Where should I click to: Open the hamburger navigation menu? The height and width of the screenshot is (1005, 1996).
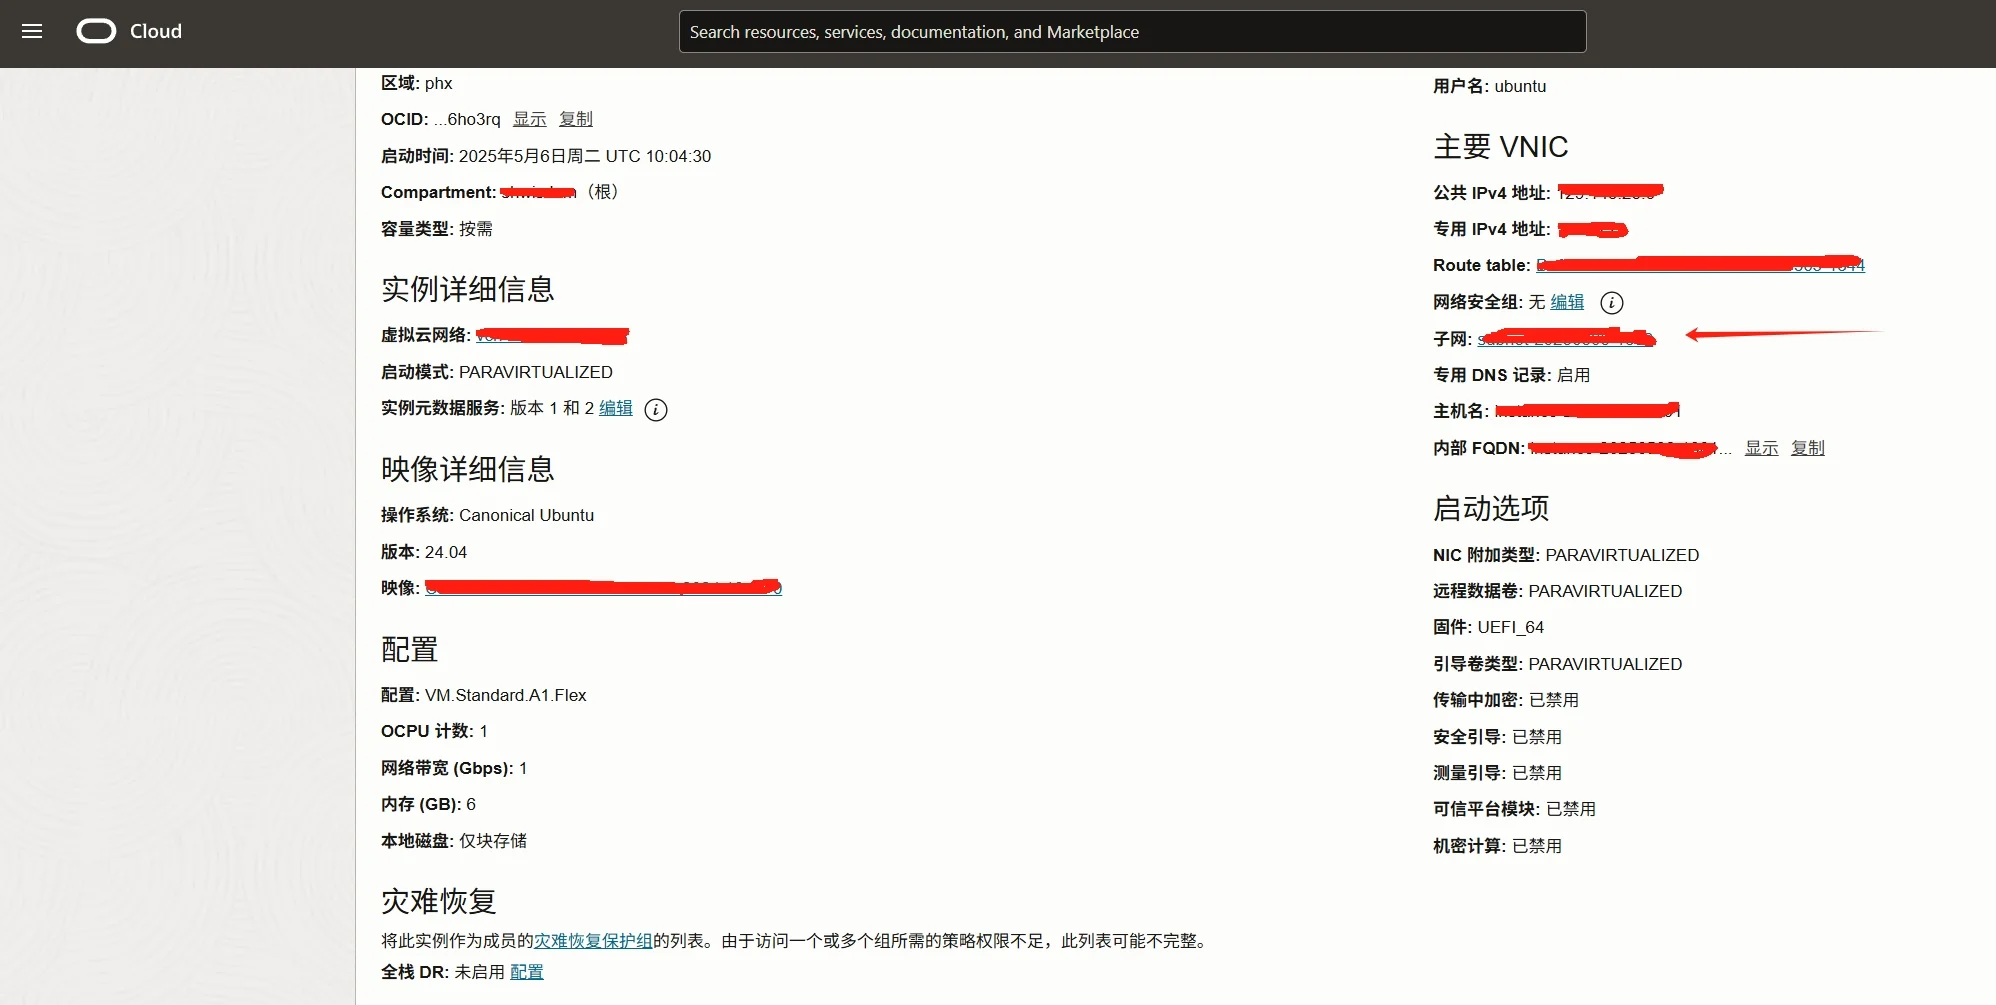tap(32, 31)
